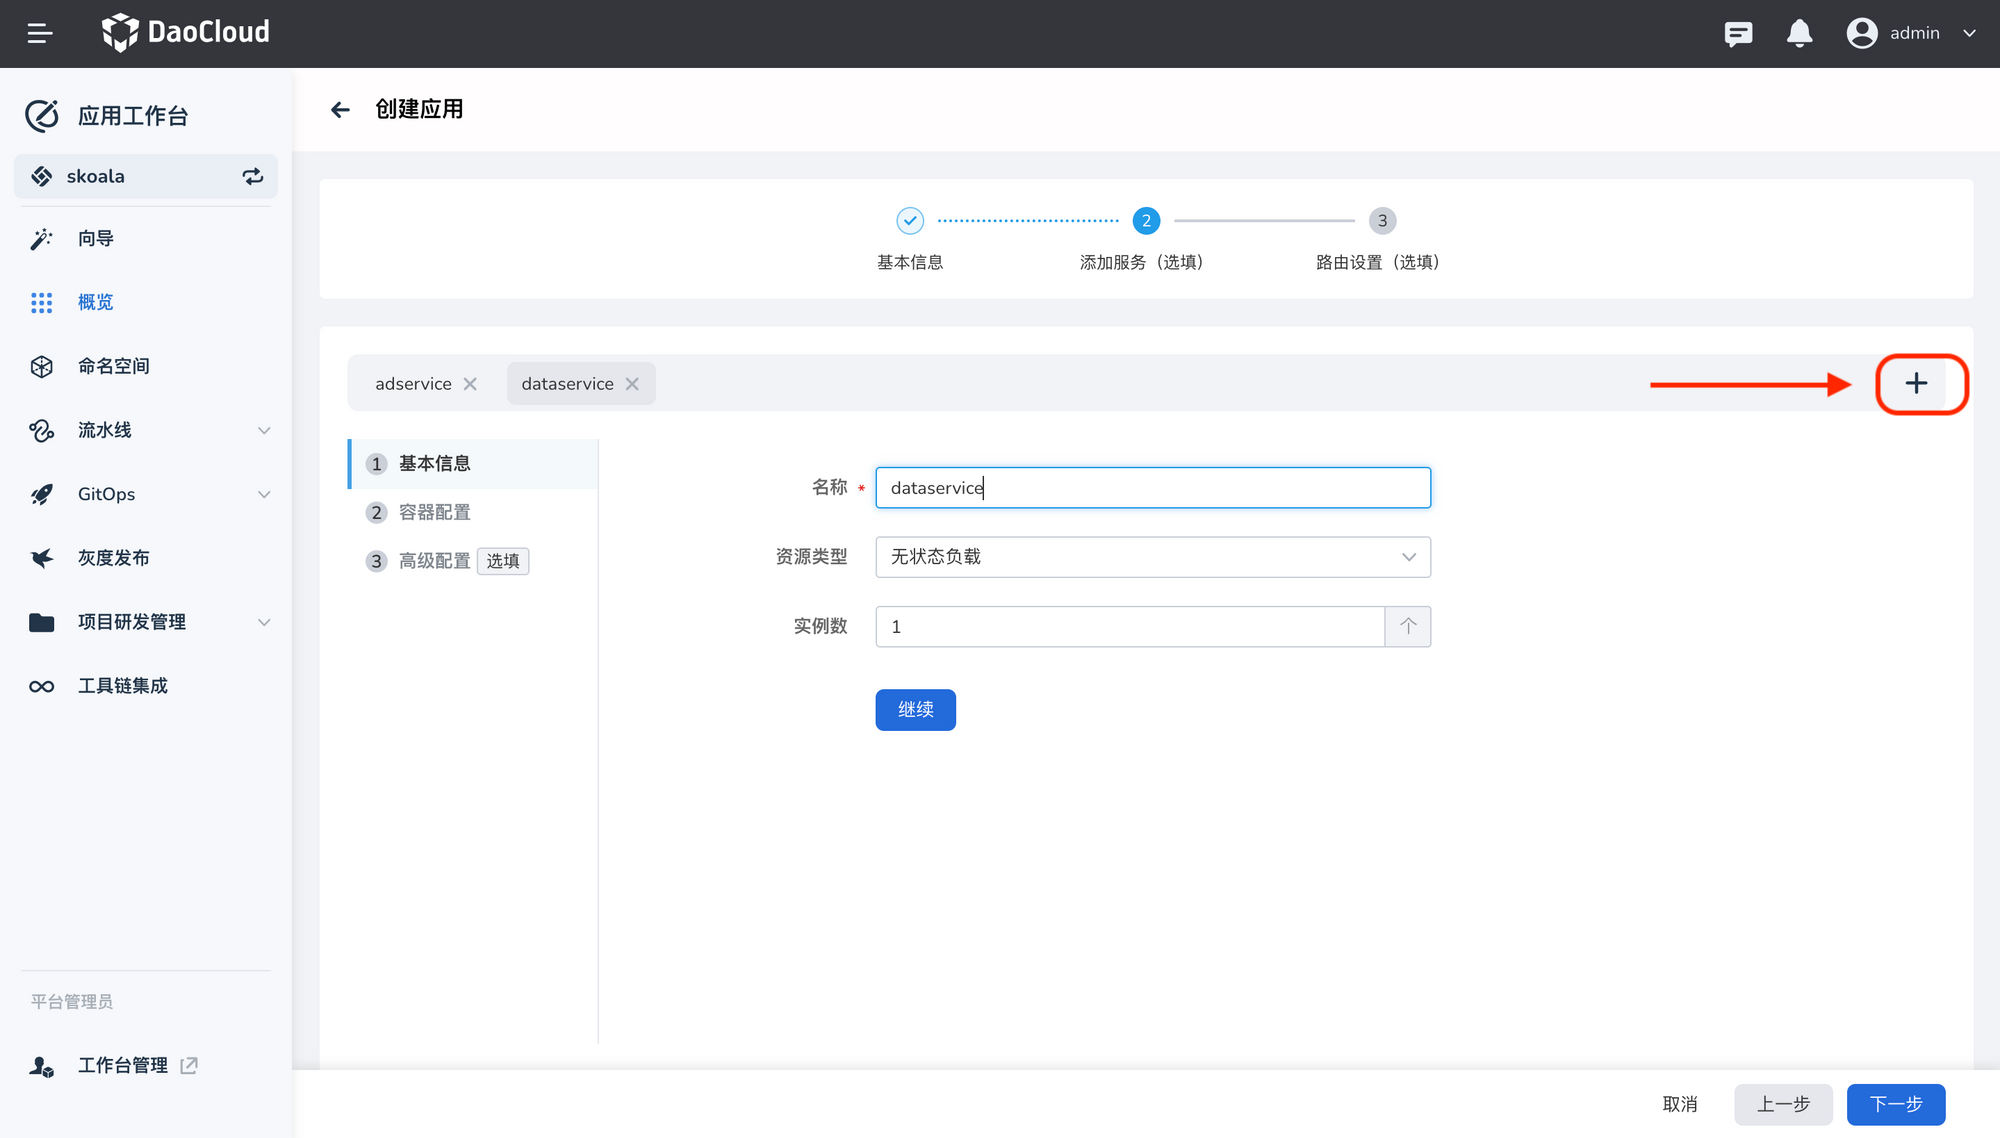The width and height of the screenshot is (2000, 1138).
Task: Click the 应用工作台 workbench icon
Action: pyautogui.click(x=42, y=116)
